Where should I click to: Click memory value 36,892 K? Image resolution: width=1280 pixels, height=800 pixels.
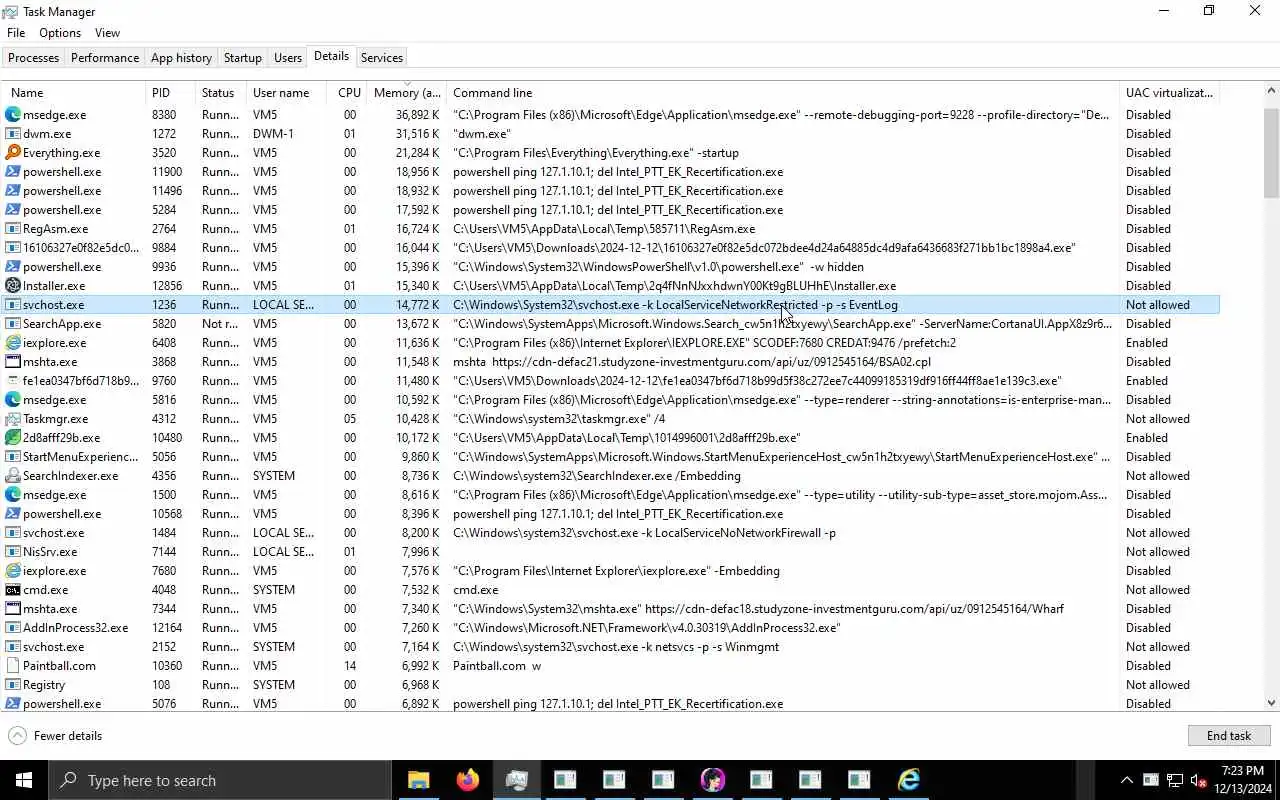(417, 115)
